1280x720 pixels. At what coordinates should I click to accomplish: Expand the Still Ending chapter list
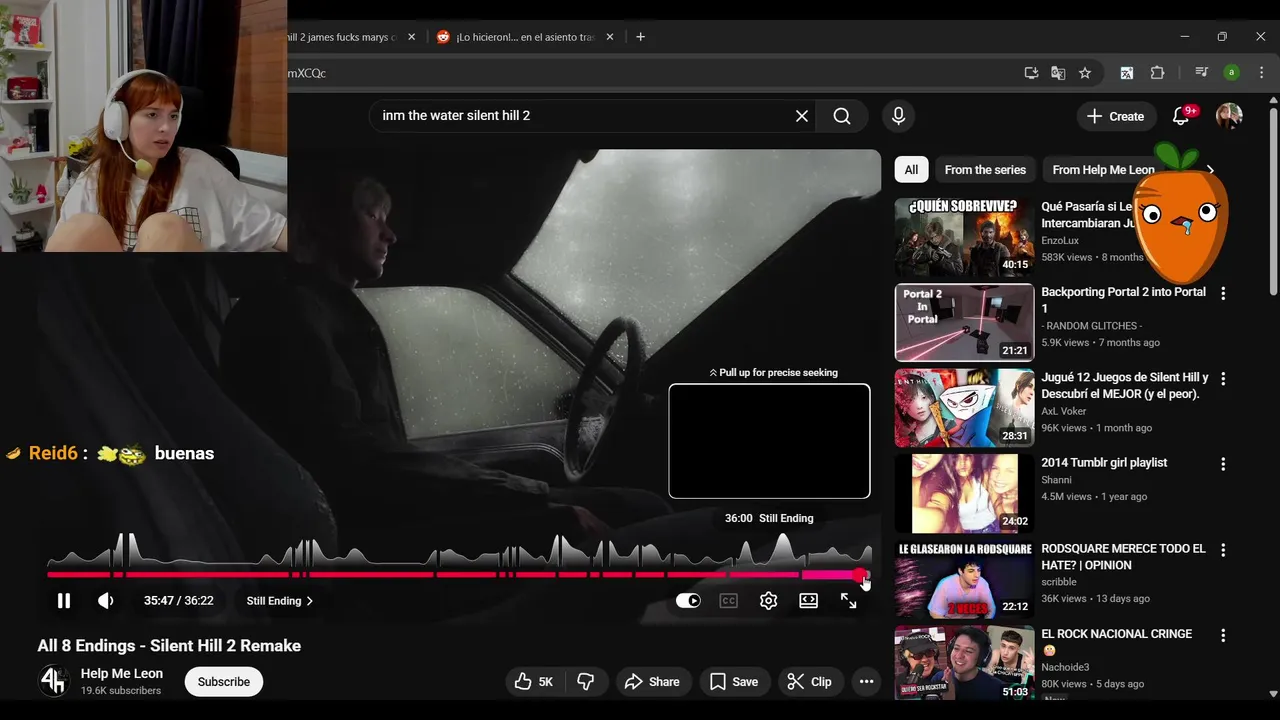280,601
